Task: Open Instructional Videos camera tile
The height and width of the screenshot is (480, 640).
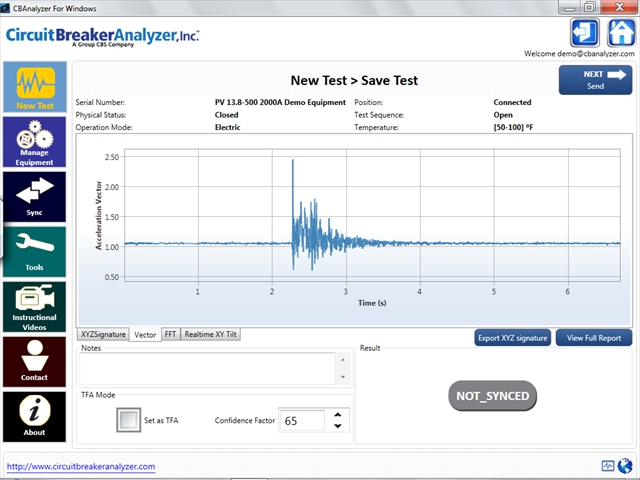Action: pyautogui.click(x=35, y=307)
